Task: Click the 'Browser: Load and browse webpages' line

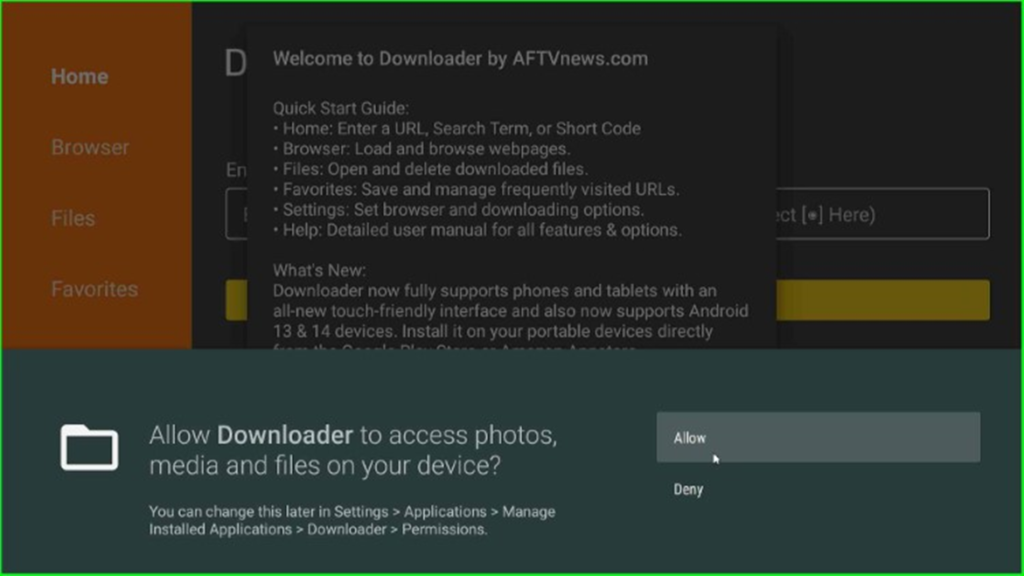Action: tap(421, 149)
